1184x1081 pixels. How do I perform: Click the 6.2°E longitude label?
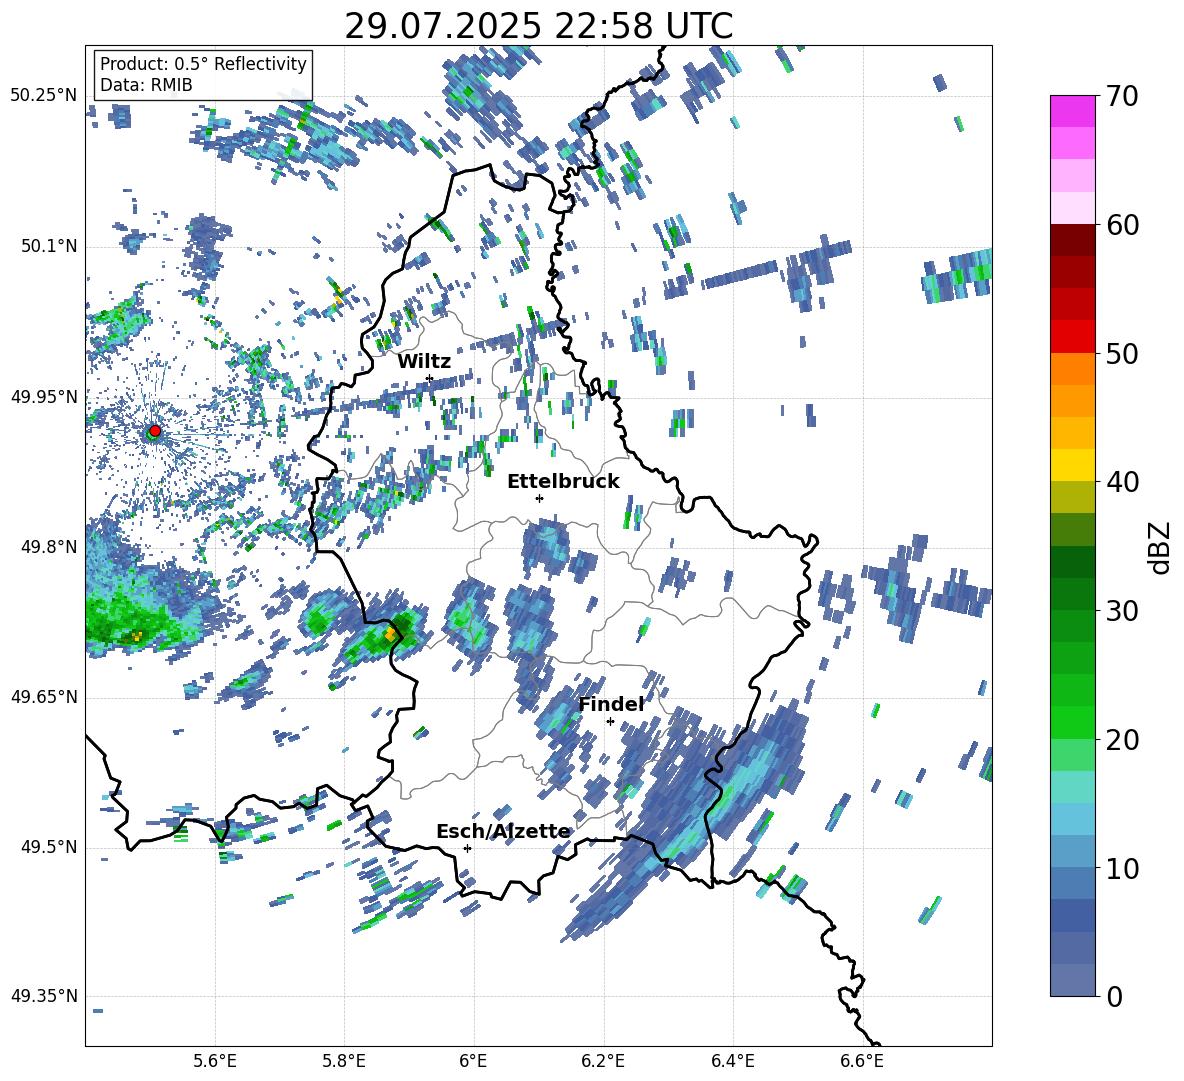click(x=603, y=1061)
